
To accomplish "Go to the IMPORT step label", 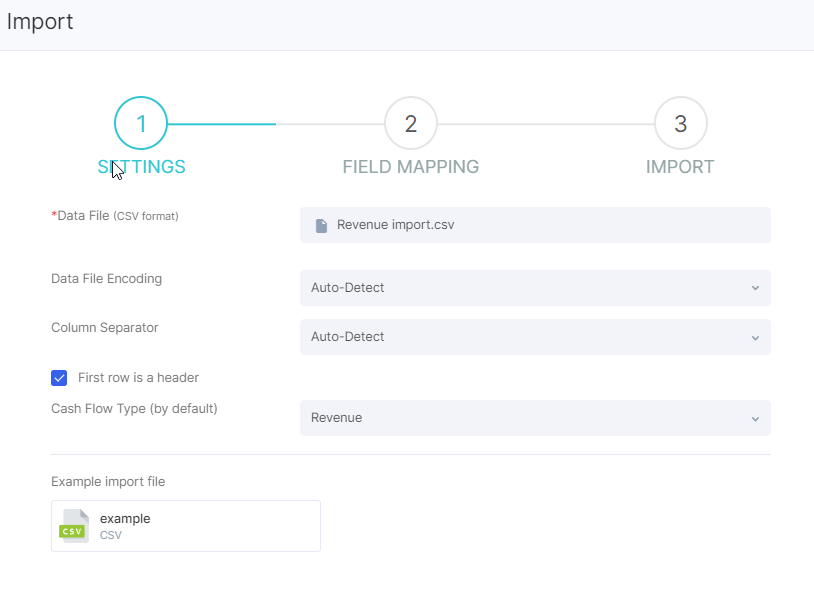I will pyautogui.click(x=680, y=167).
